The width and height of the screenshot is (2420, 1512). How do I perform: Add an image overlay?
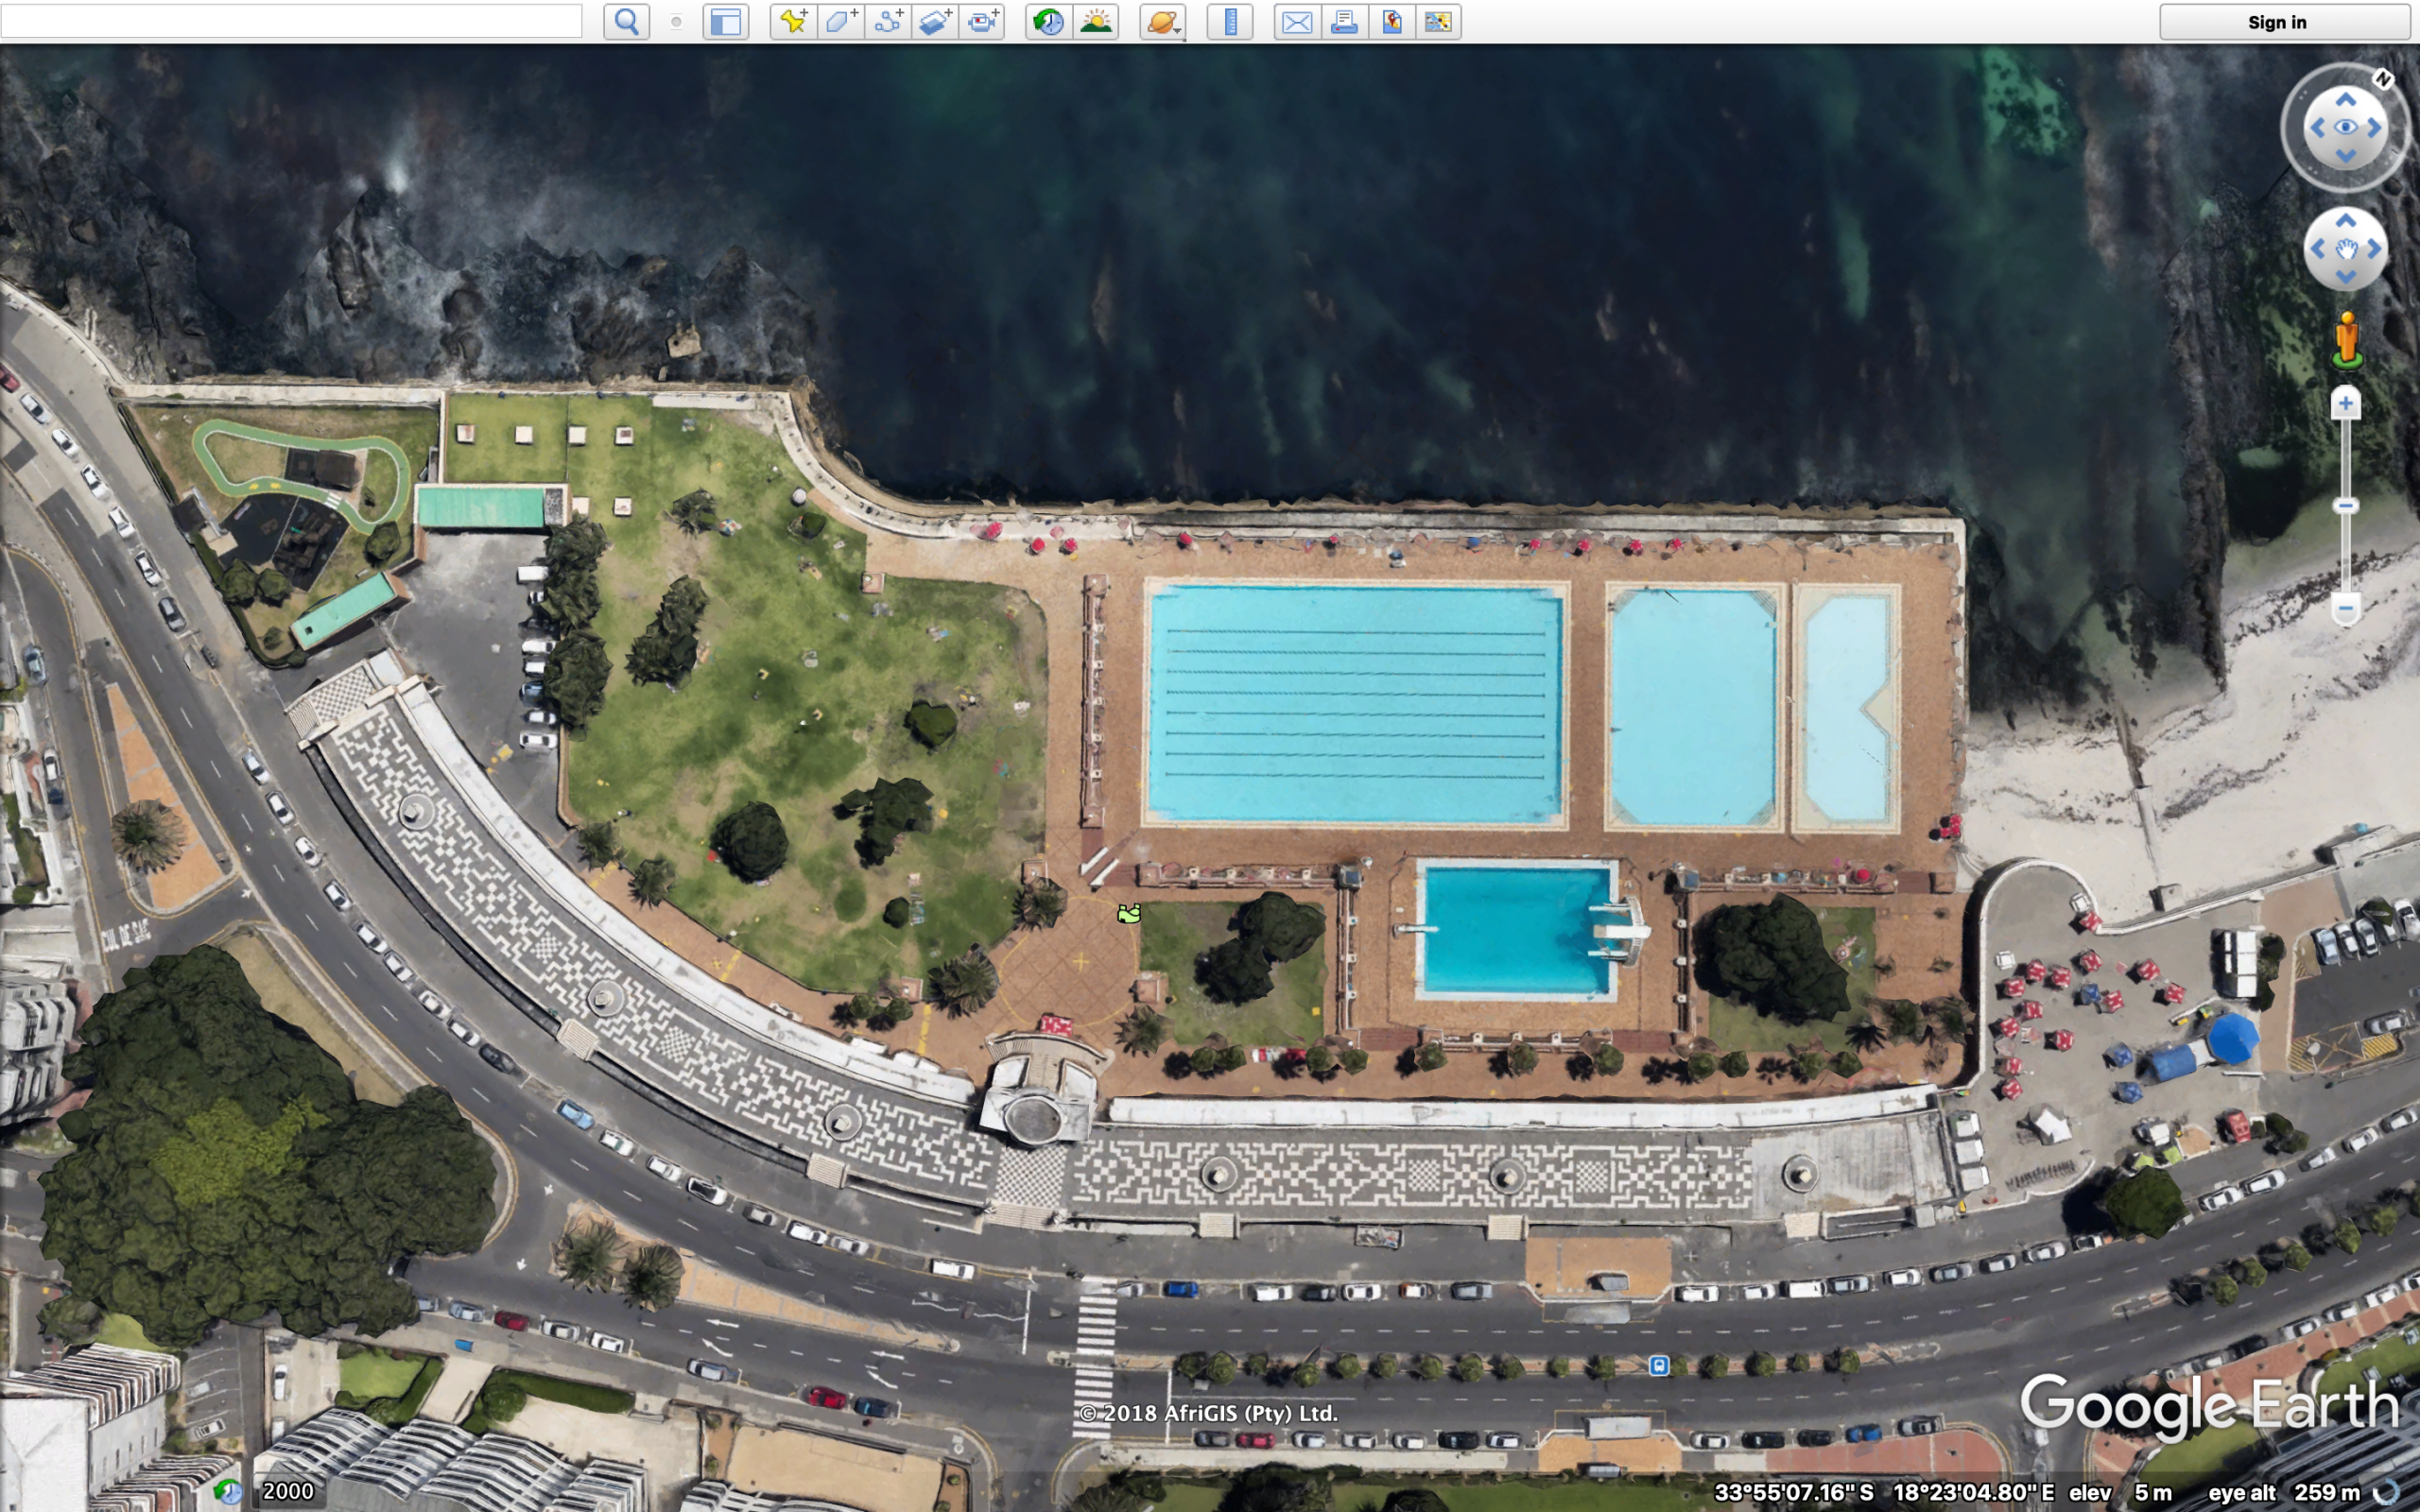point(934,21)
